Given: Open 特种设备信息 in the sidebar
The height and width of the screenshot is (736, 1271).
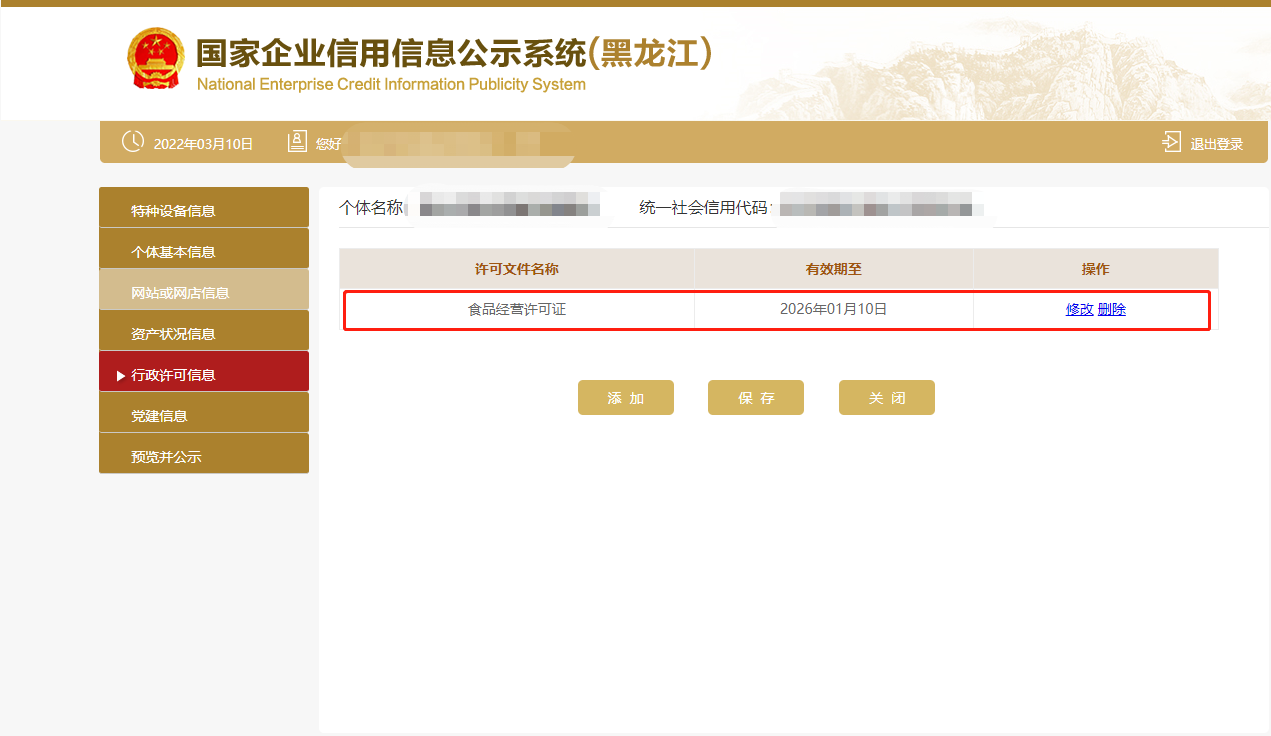Looking at the screenshot, I should [x=204, y=208].
